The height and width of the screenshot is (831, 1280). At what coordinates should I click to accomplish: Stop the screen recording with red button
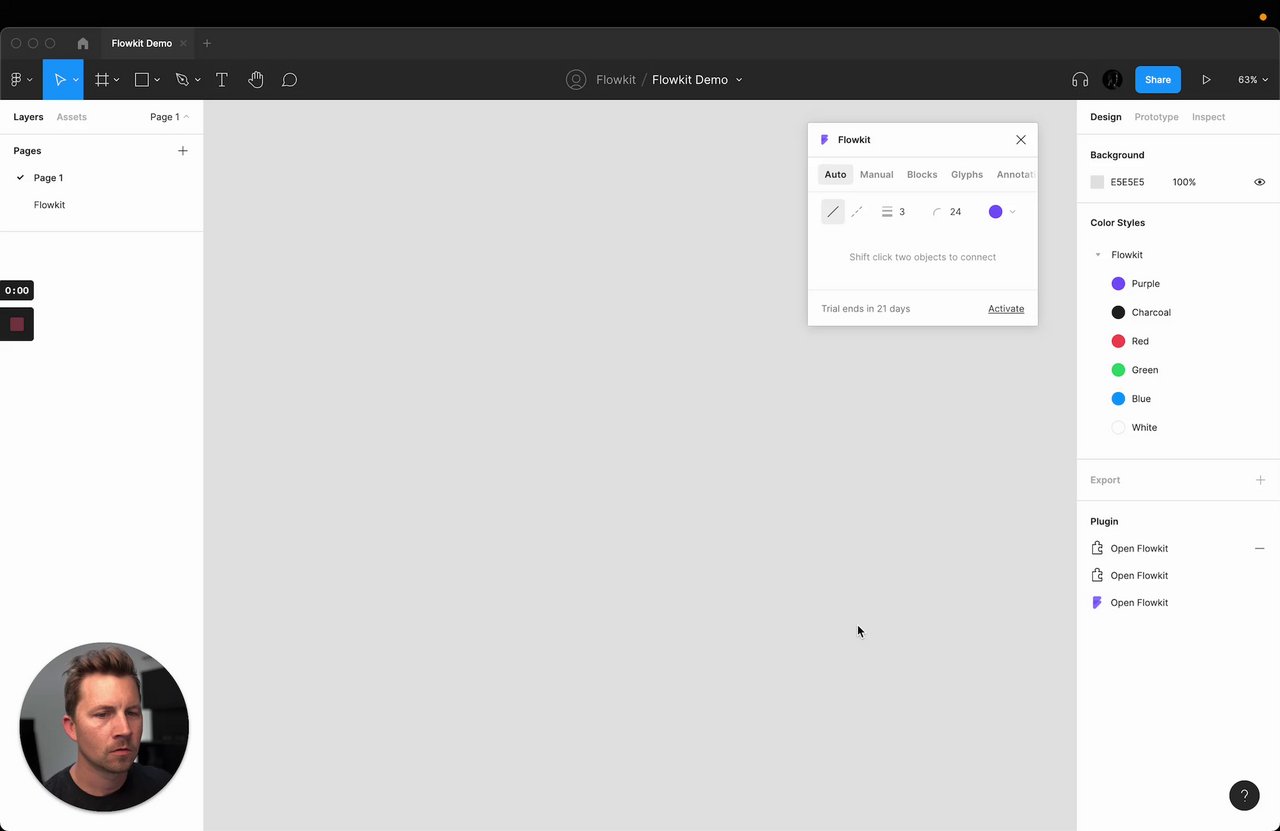[x=17, y=324]
